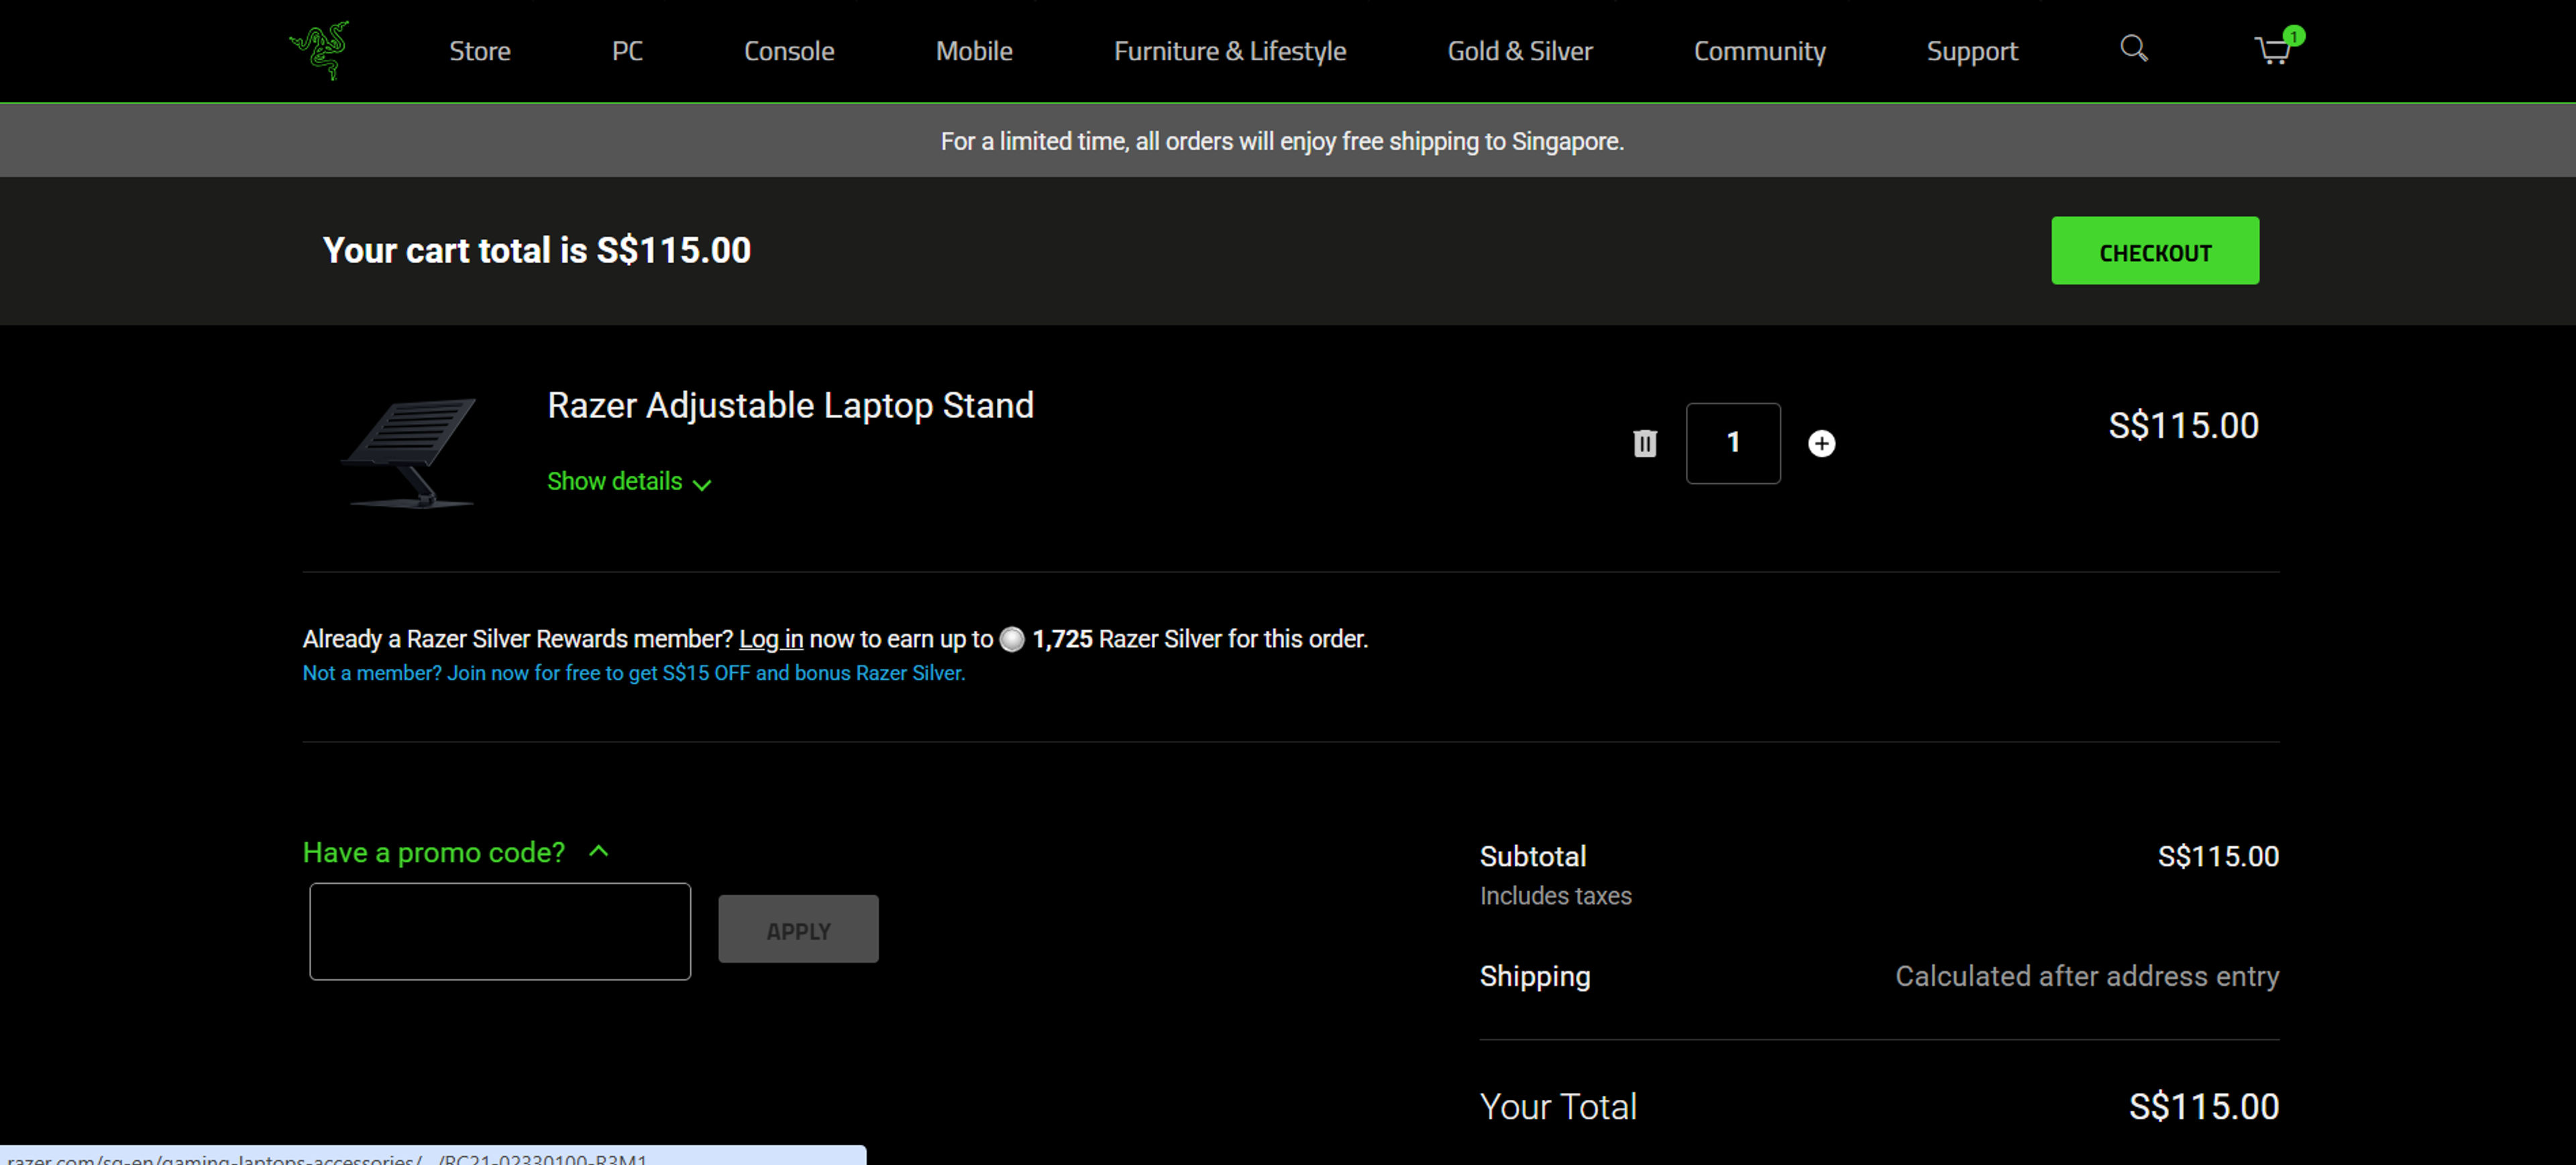This screenshot has height=1165, width=2576.
Task: Remove laptop stand with trash icon
Action: pos(1644,443)
